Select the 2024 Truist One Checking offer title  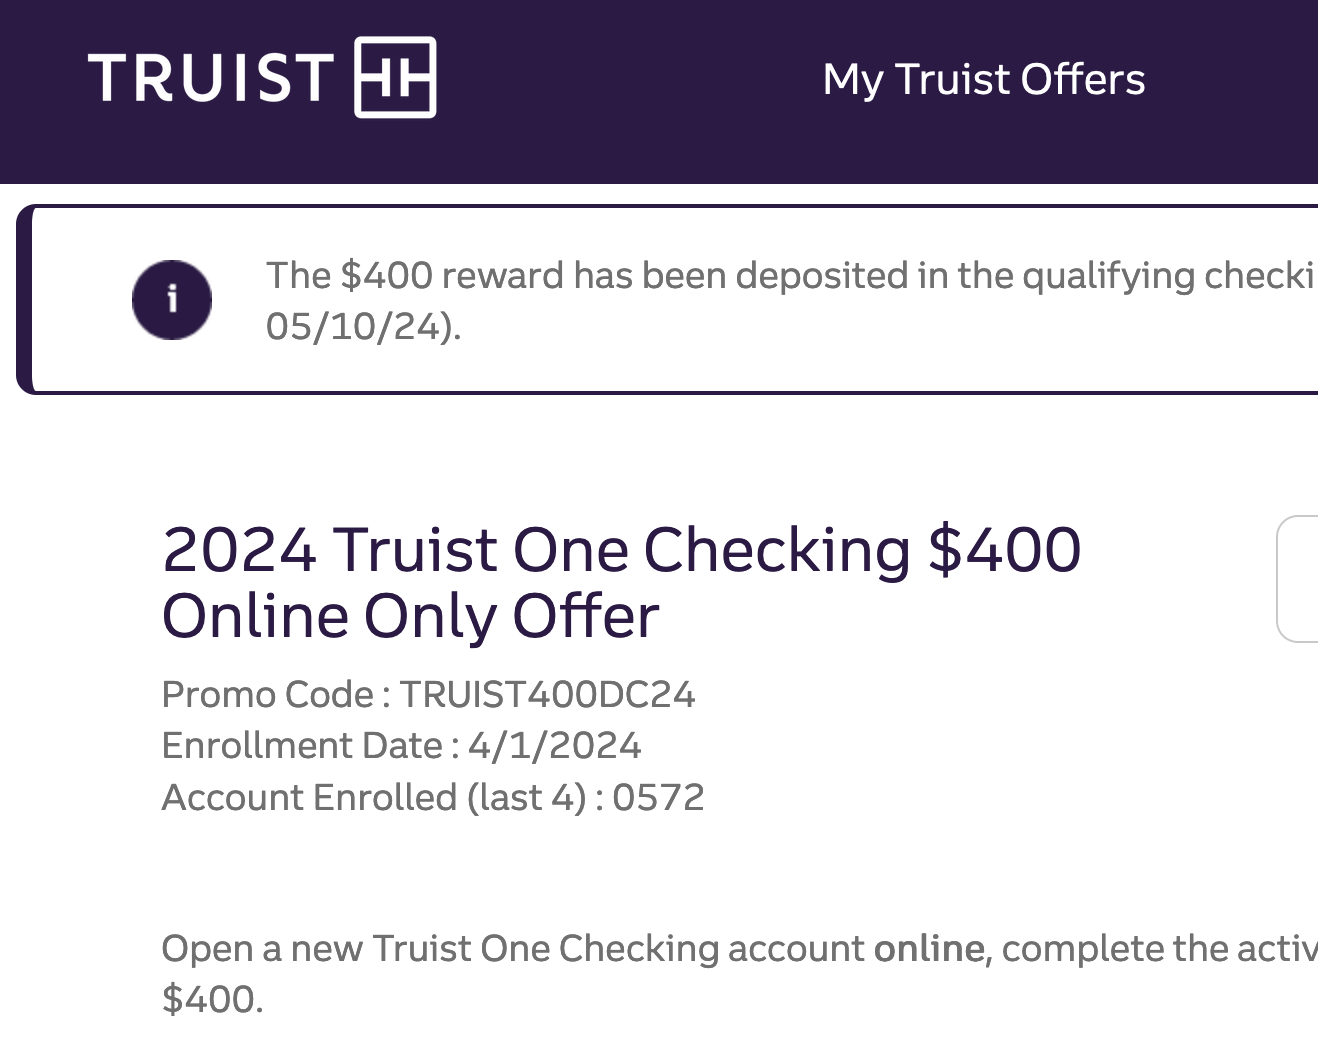coord(620,550)
